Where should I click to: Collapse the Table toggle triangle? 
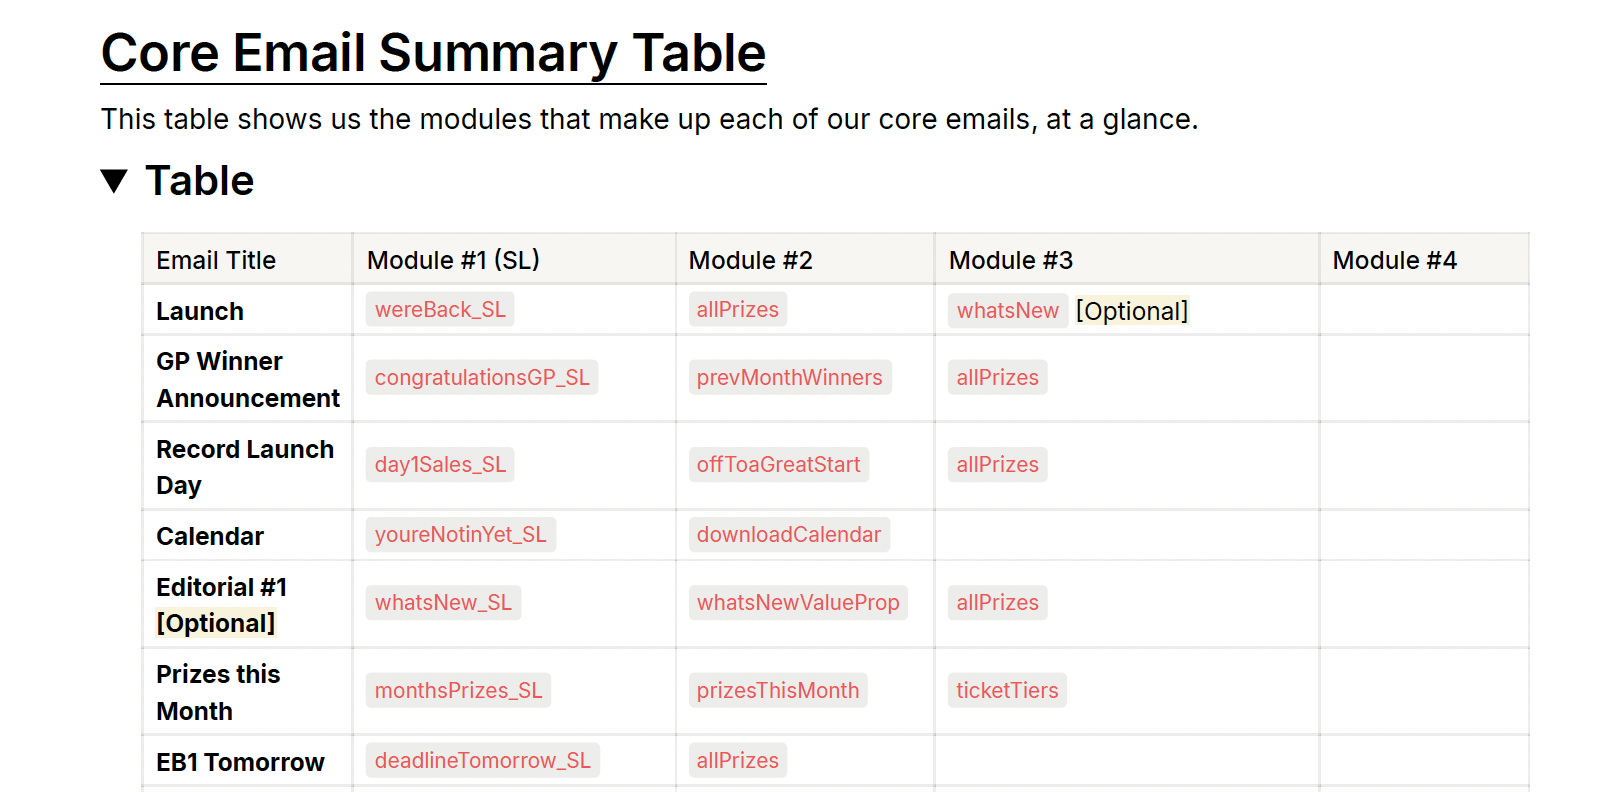coord(114,181)
